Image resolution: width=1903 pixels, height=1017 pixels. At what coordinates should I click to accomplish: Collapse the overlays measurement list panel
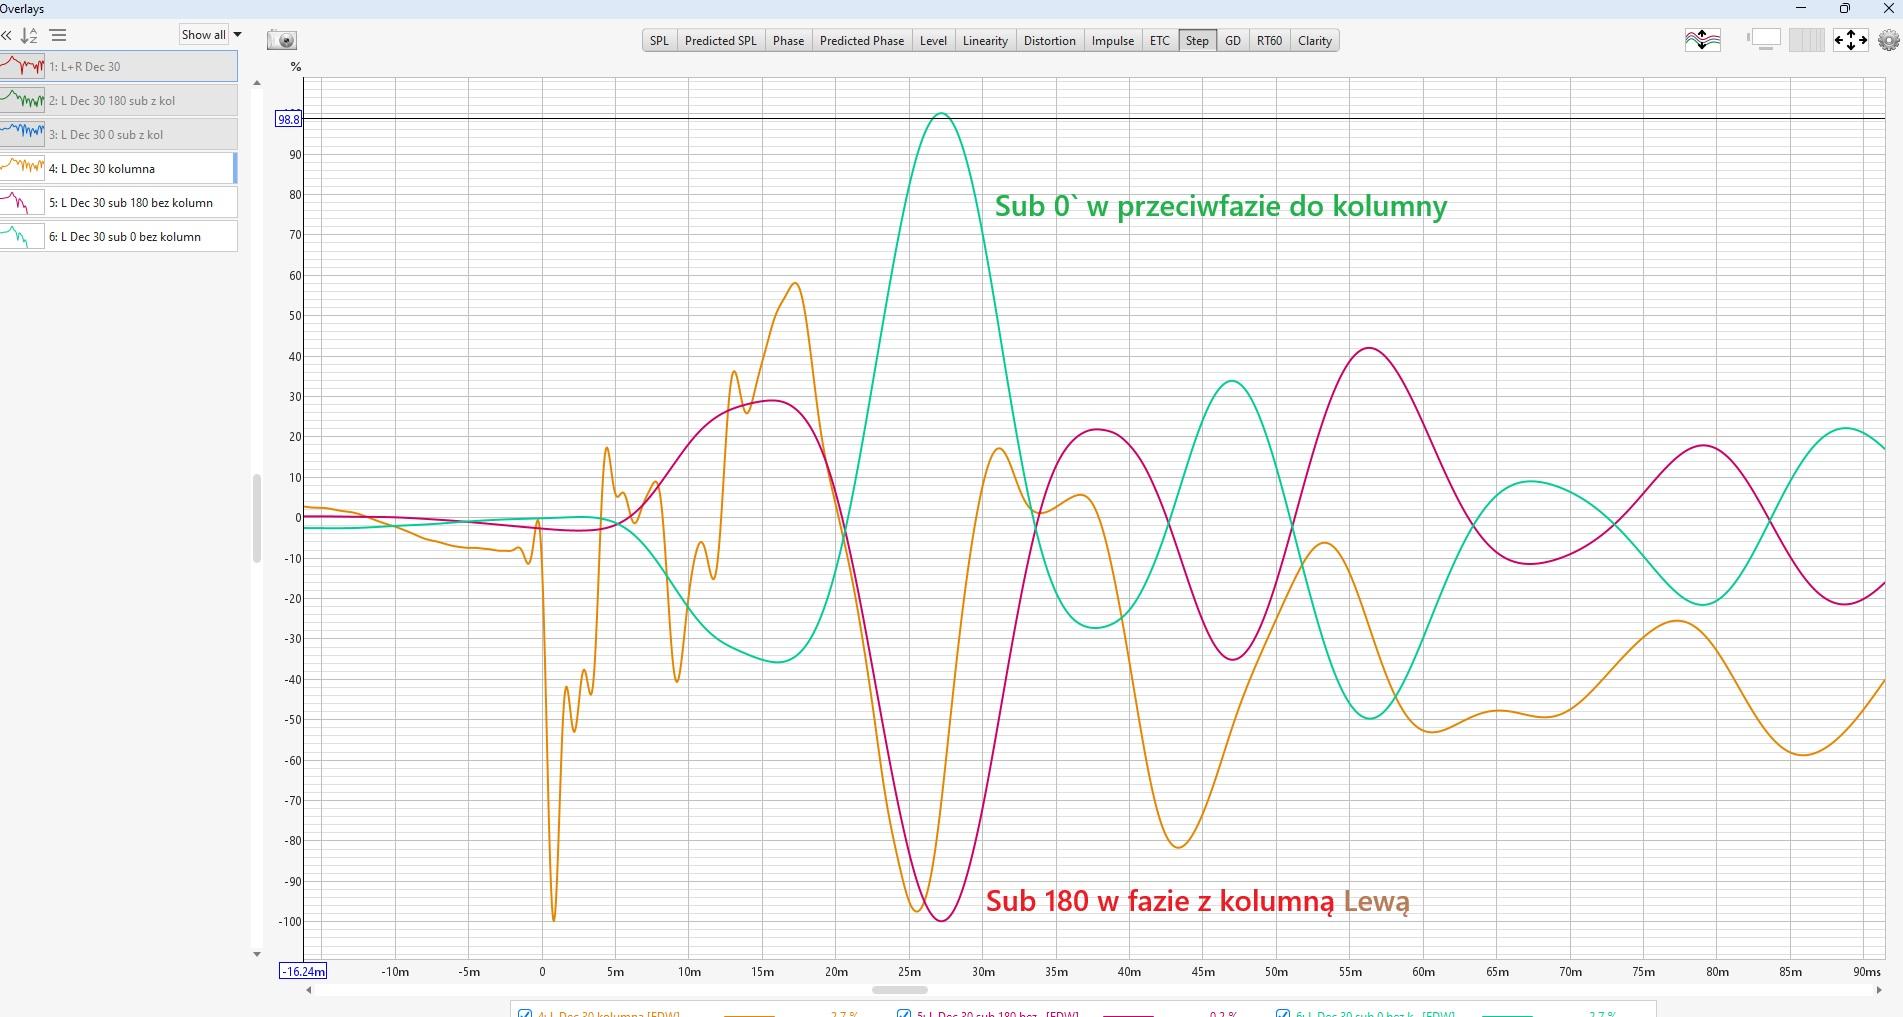pyautogui.click(x=7, y=35)
